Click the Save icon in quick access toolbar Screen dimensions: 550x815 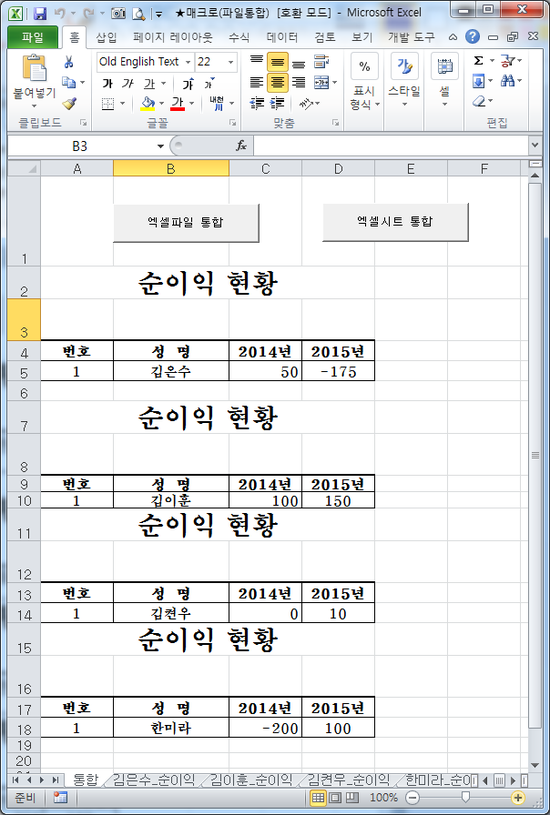41,13
